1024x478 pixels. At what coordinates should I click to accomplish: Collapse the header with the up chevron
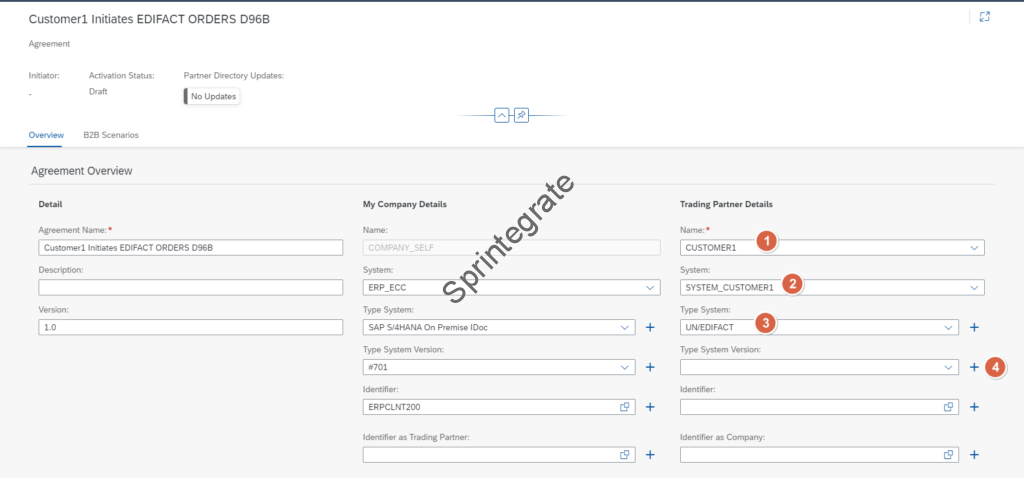[x=502, y=115]
